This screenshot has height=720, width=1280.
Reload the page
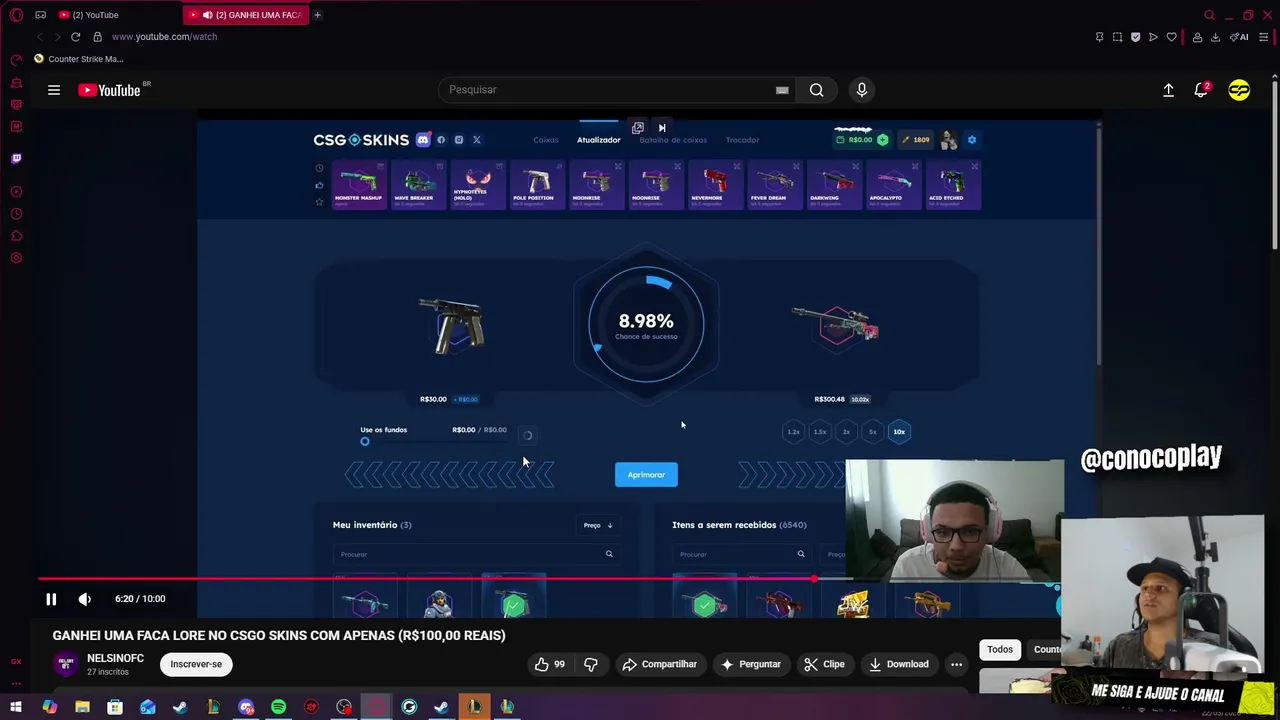pos(75,37)
